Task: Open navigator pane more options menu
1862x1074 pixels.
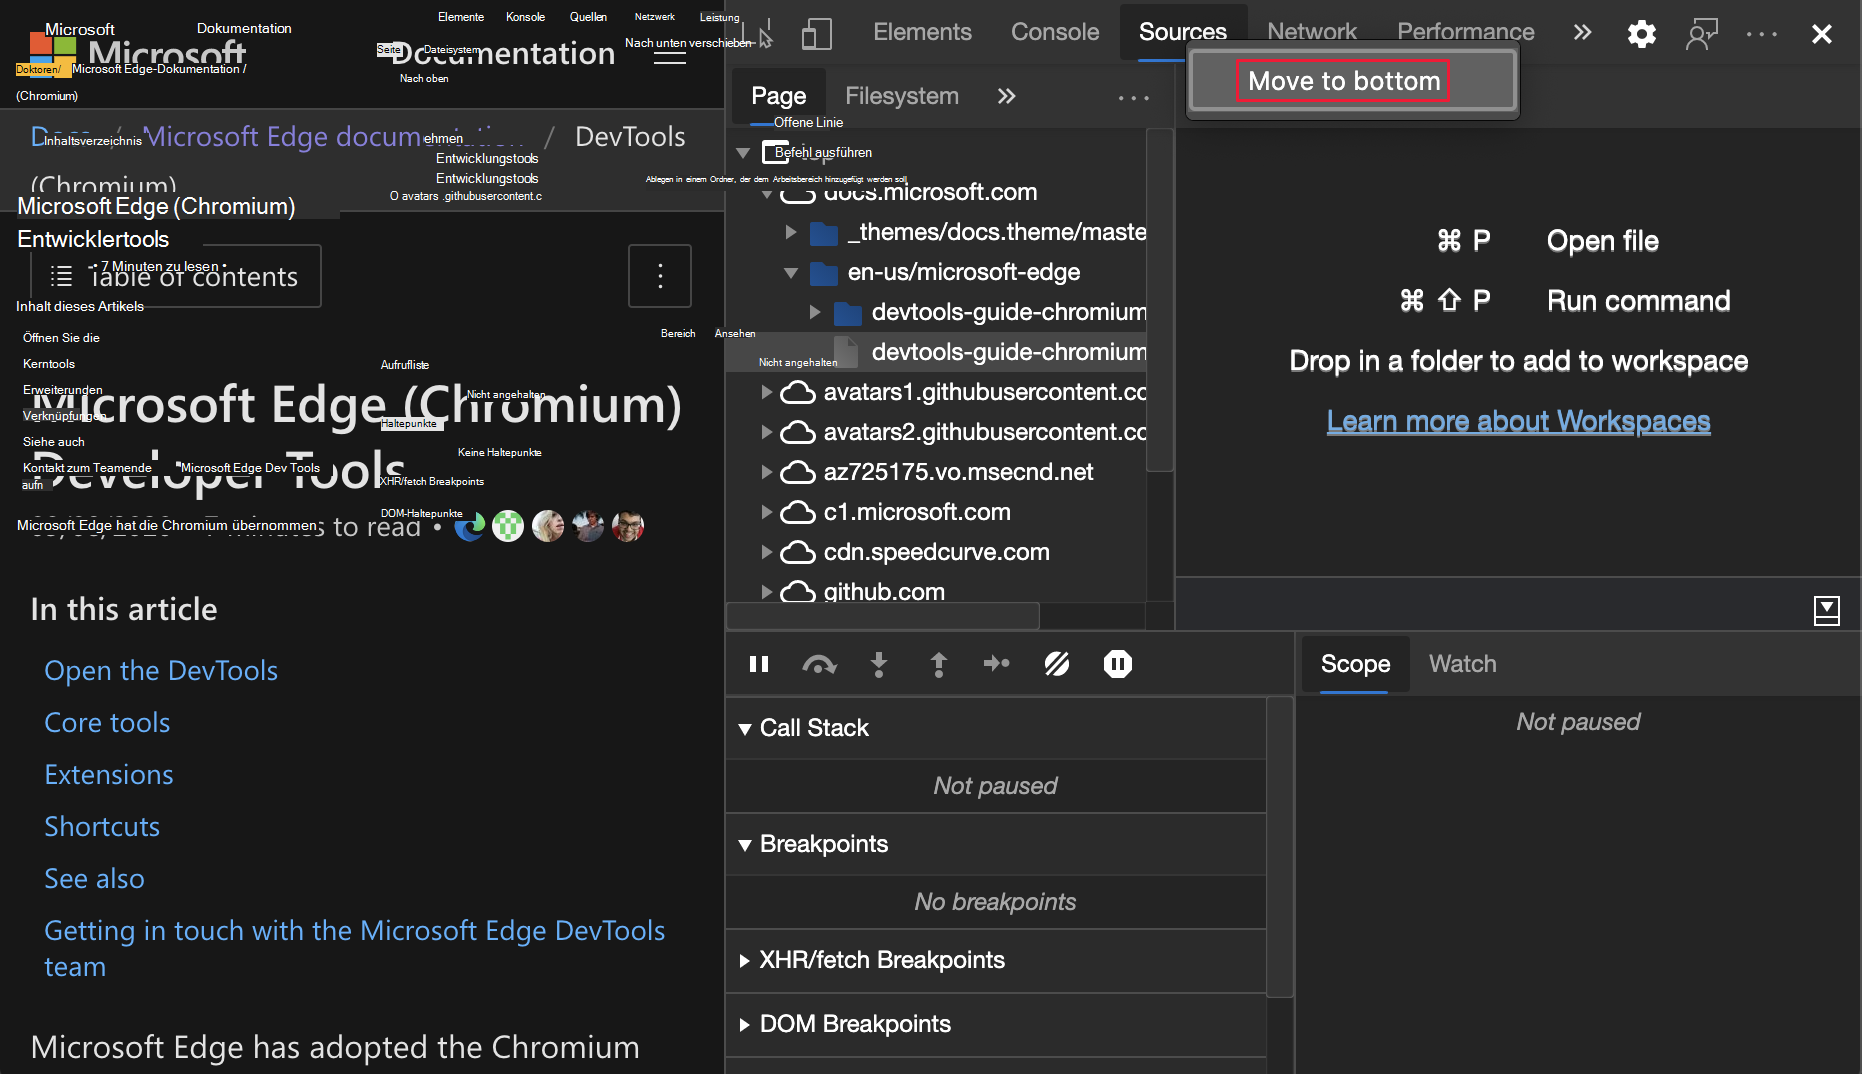Action: click(x=1133, y=97)
